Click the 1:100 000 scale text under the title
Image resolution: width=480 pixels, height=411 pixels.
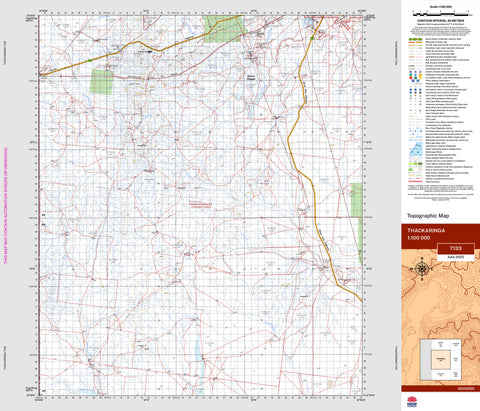point(418,238)
